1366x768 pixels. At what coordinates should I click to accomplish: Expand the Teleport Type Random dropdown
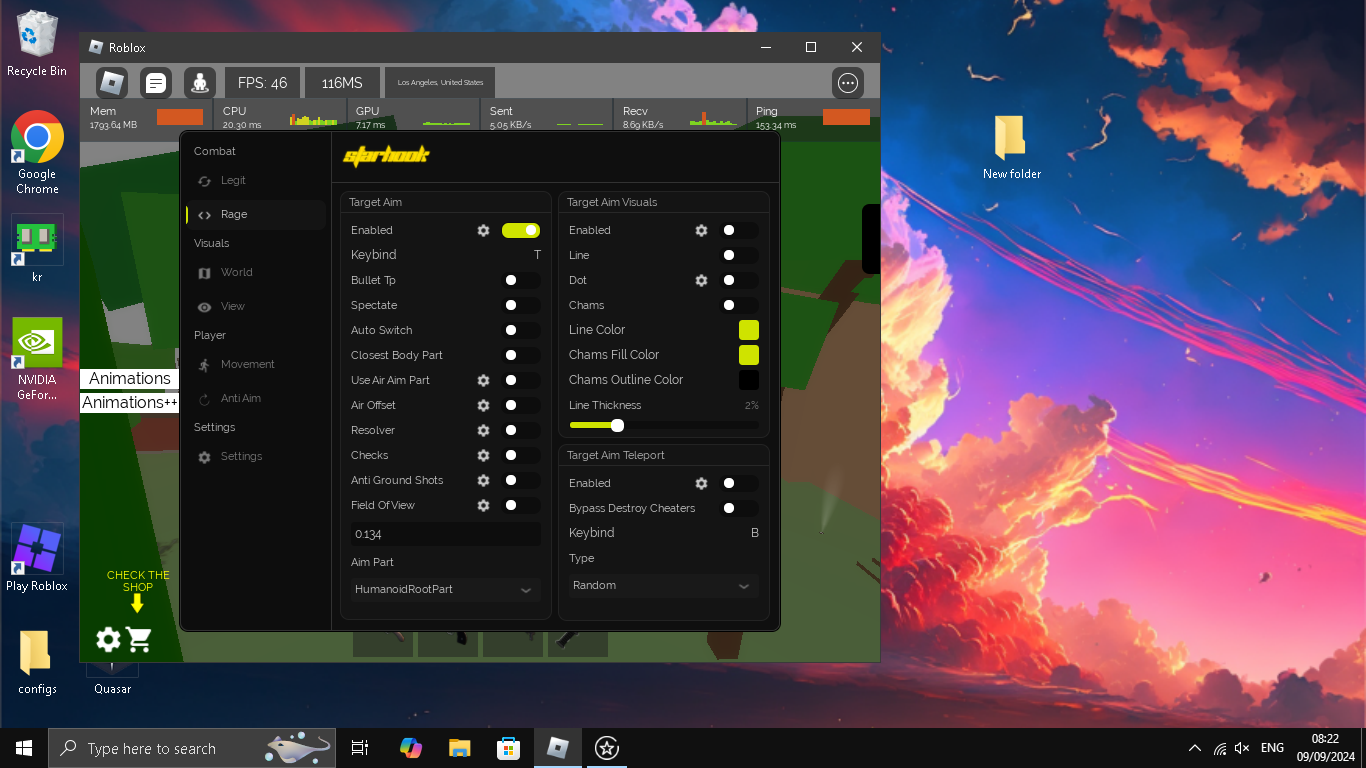[x=663, y=585]
